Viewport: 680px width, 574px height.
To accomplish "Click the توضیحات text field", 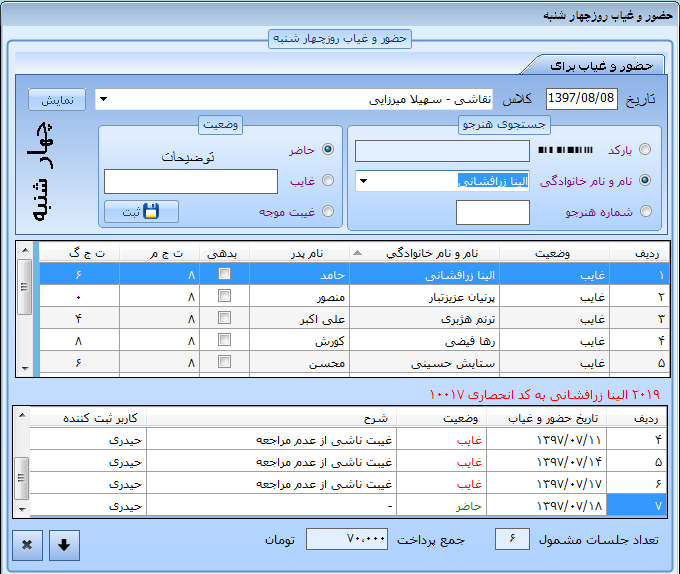I will (x=191, y=181).
